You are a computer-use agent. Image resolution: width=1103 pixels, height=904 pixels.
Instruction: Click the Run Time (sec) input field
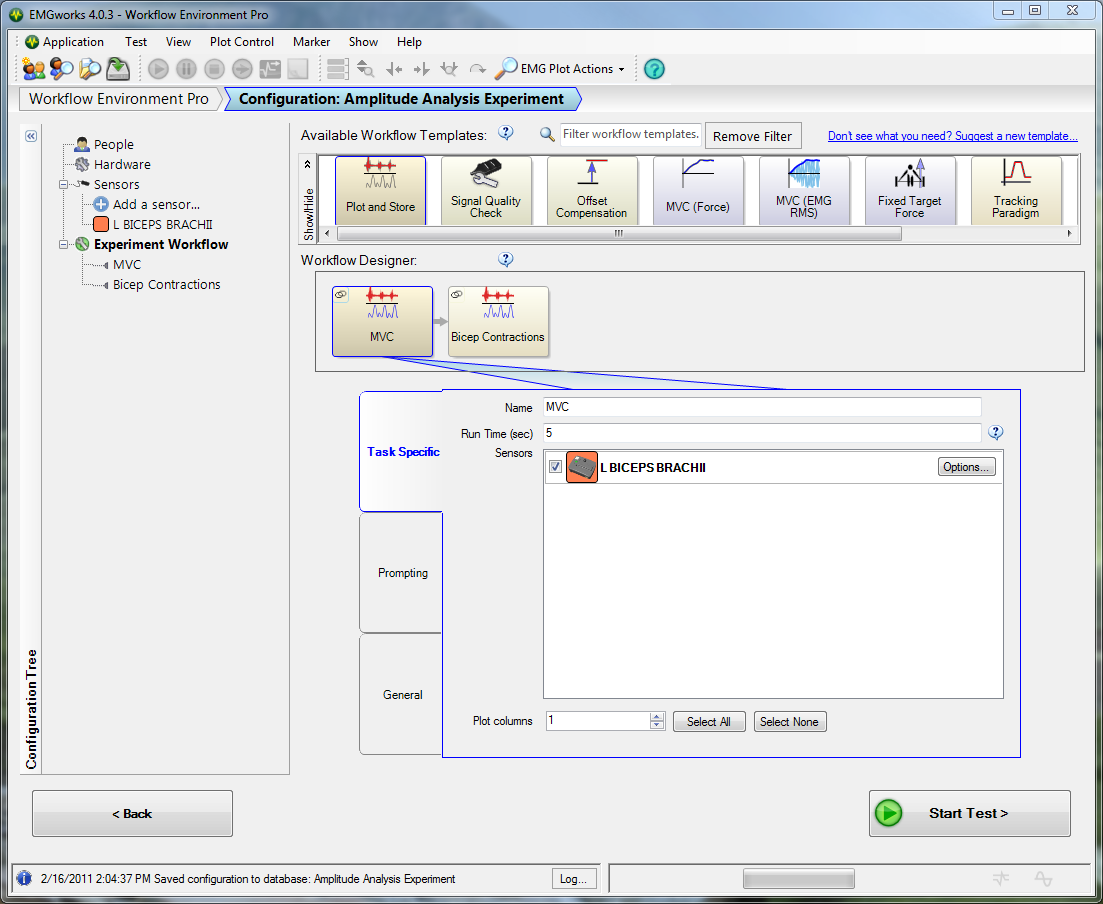click(762, 433)
